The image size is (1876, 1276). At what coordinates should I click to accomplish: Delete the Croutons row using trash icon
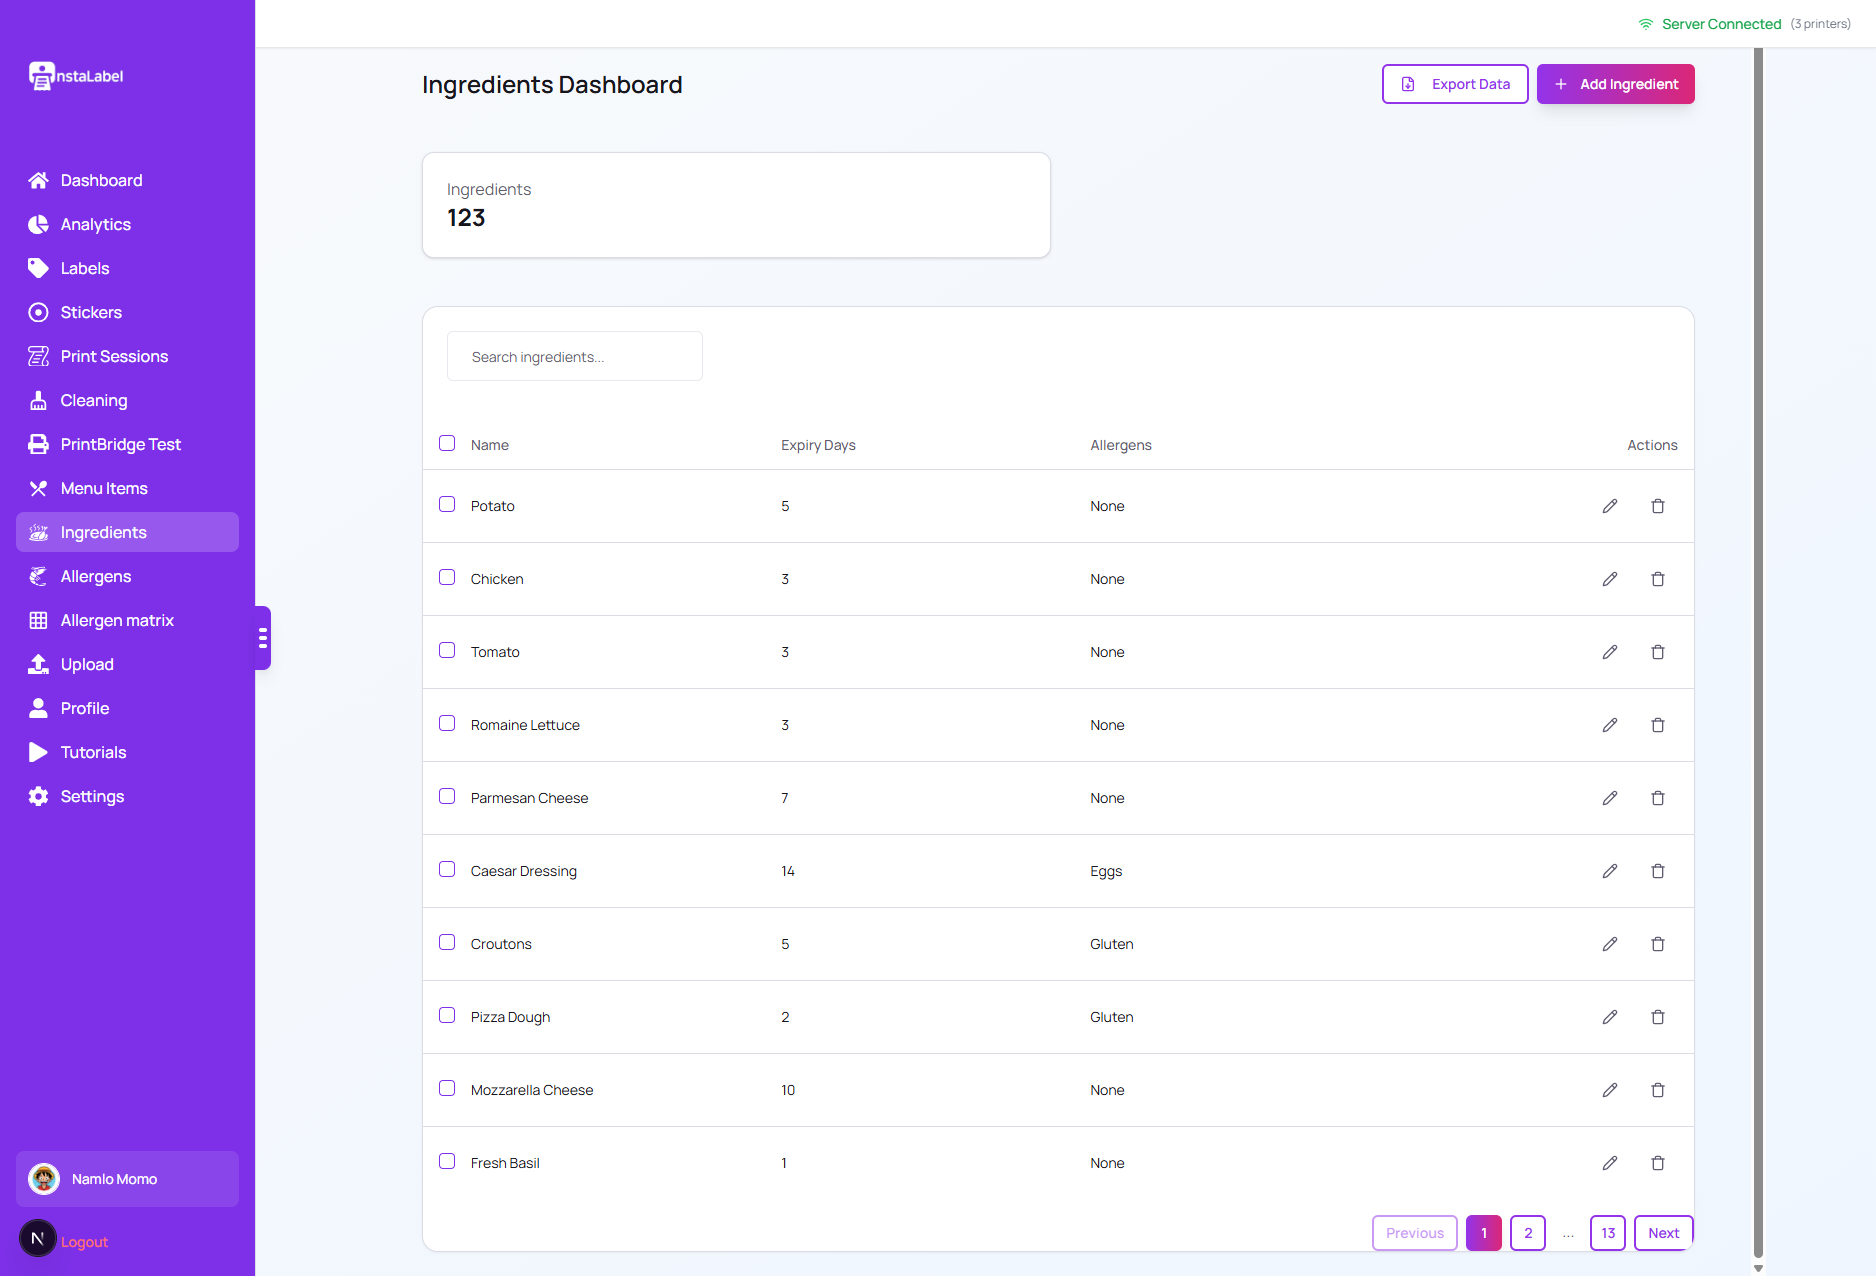tap(1657, 944)
